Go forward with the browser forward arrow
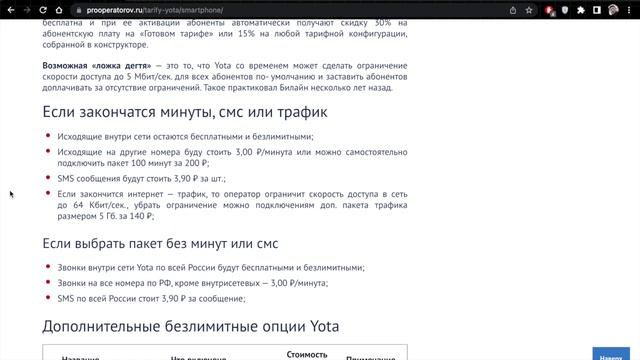This screenshot has height=360, width=640. 27,10
